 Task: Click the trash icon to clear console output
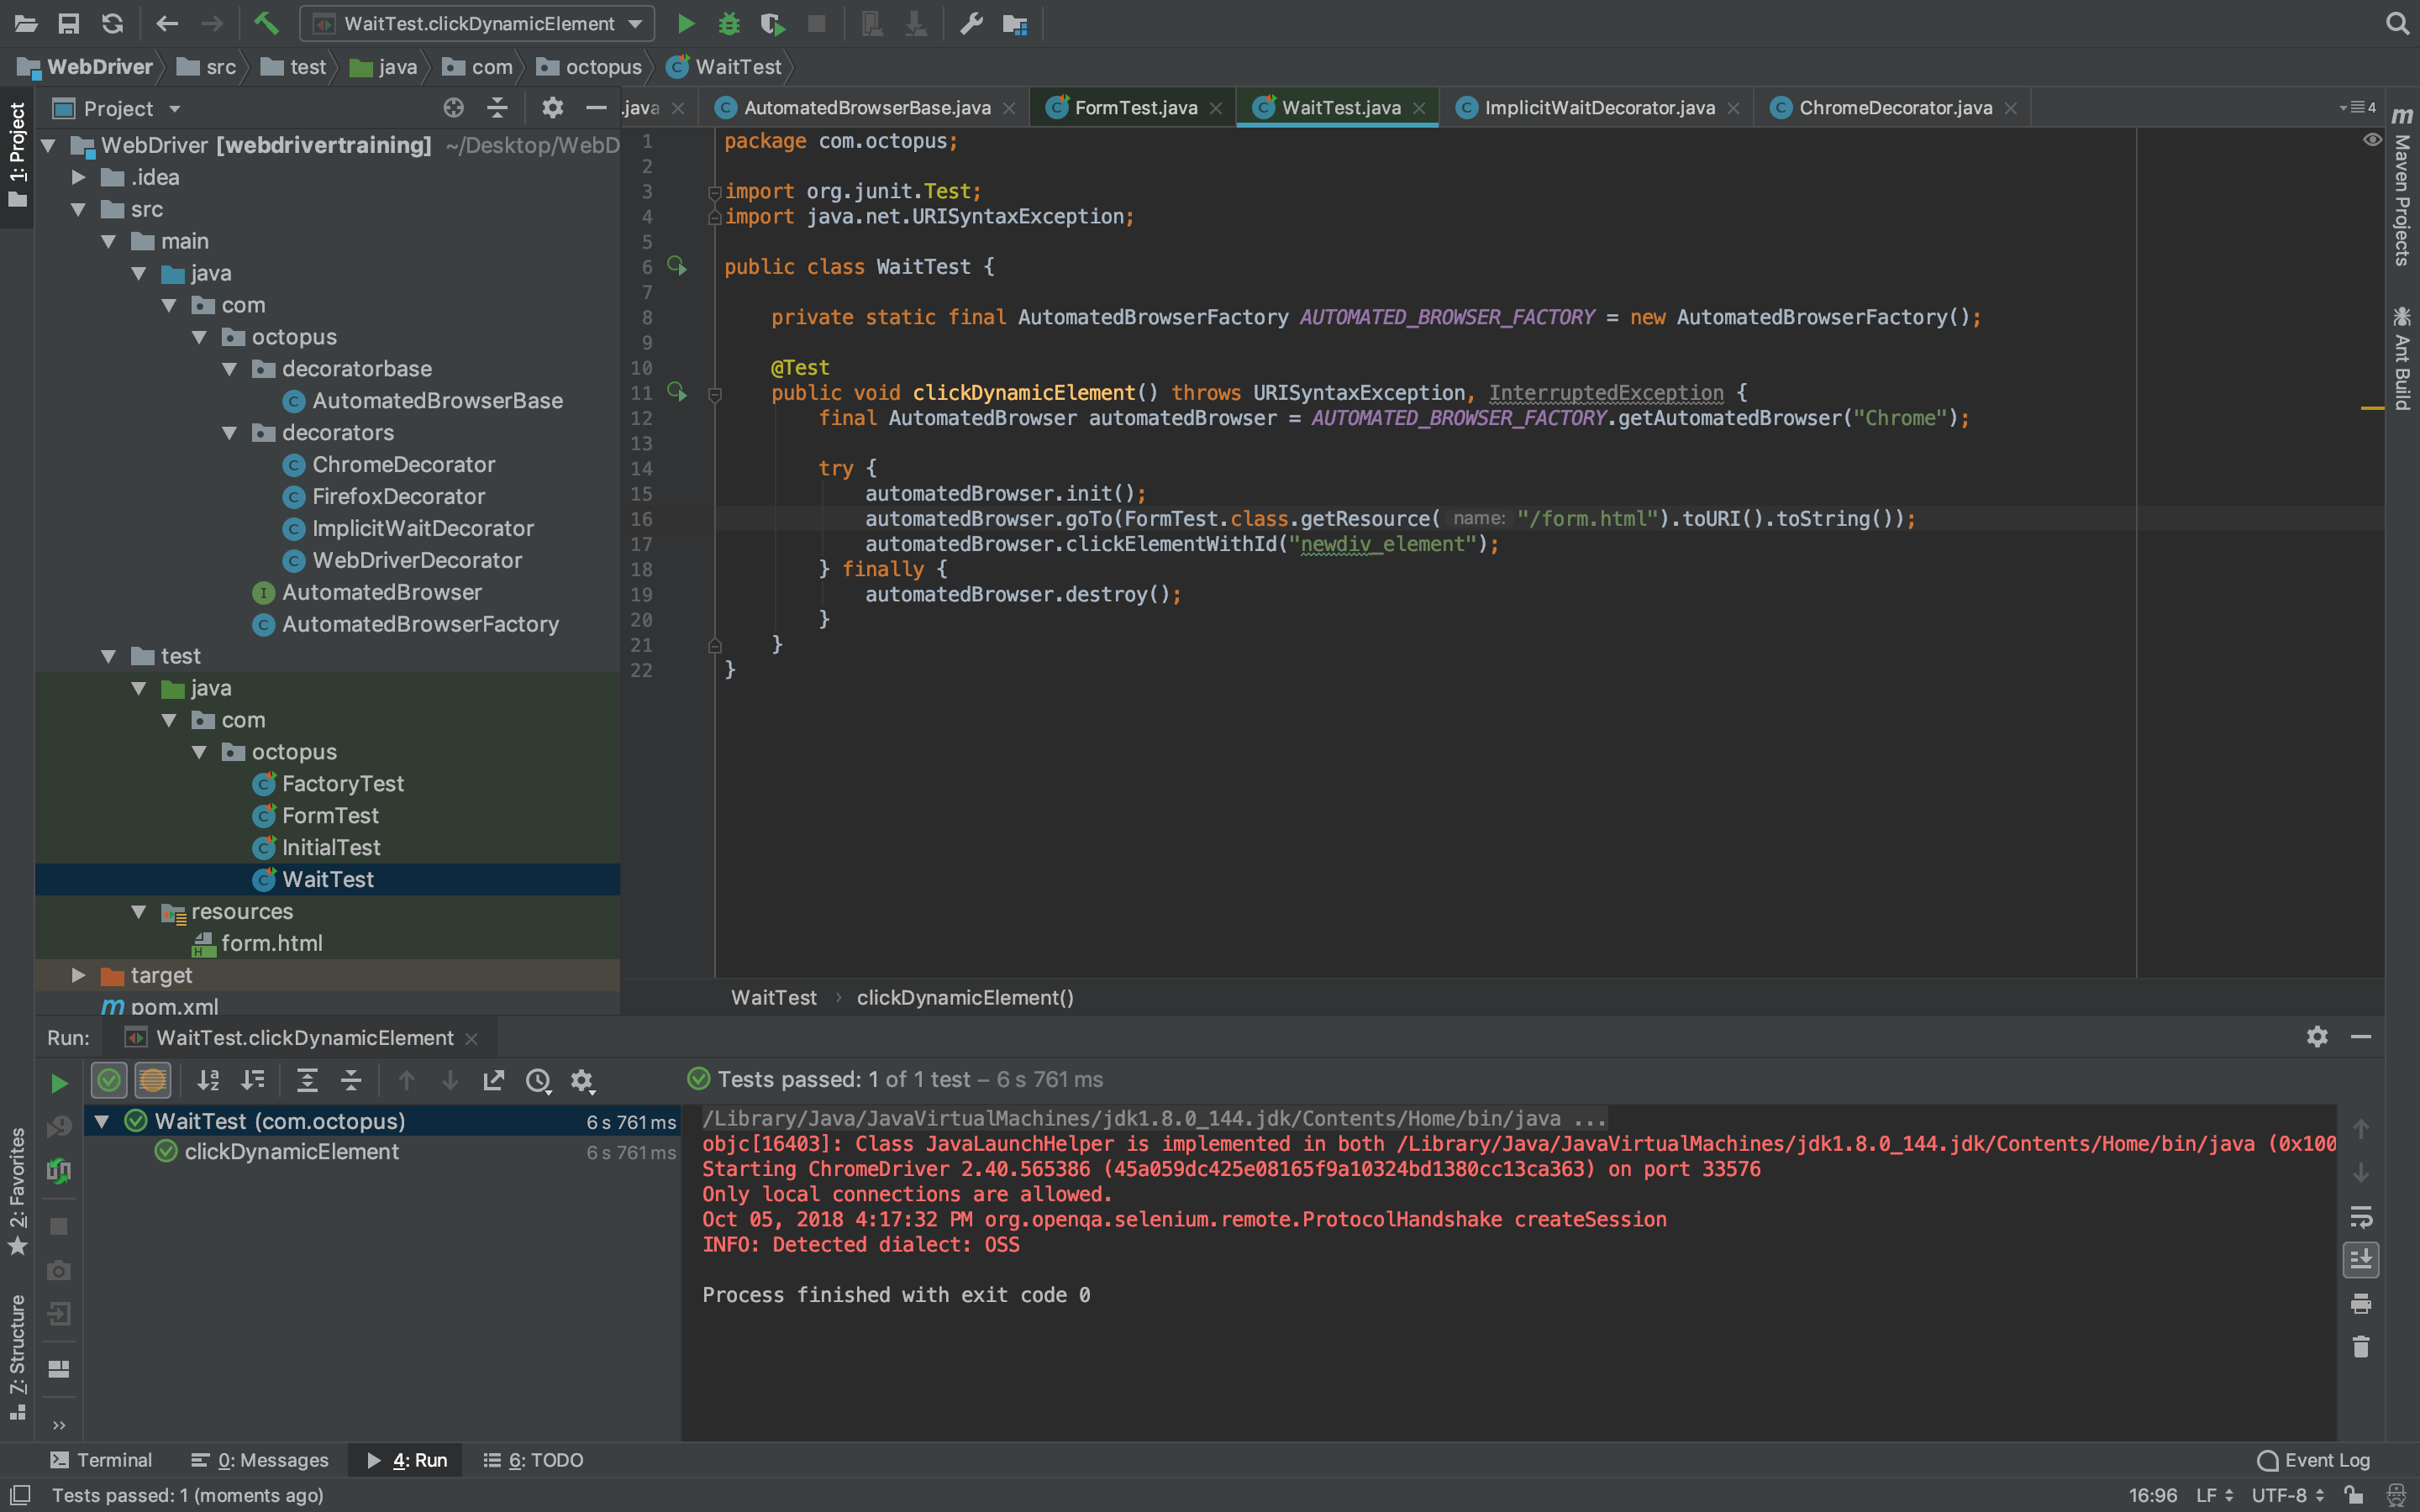(2360, 1347)
